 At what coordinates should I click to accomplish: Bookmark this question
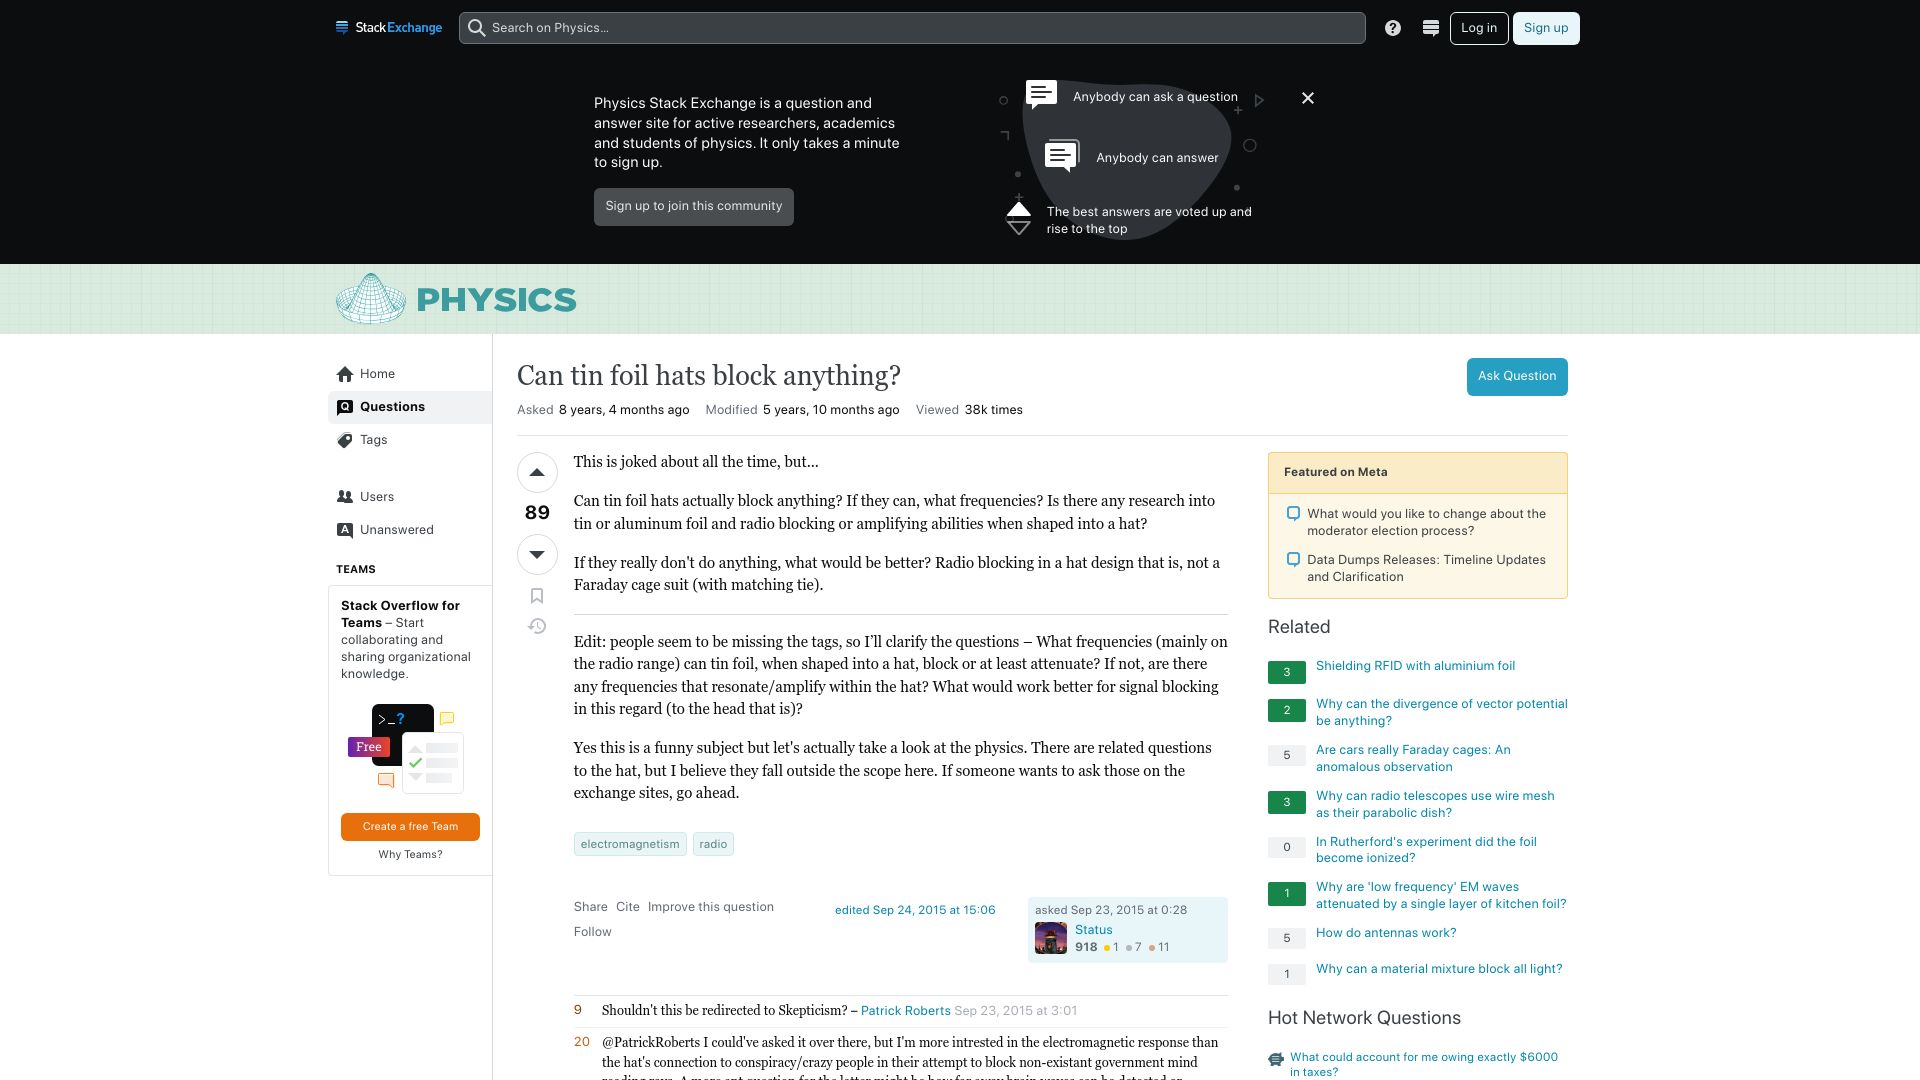pos(537,596)
